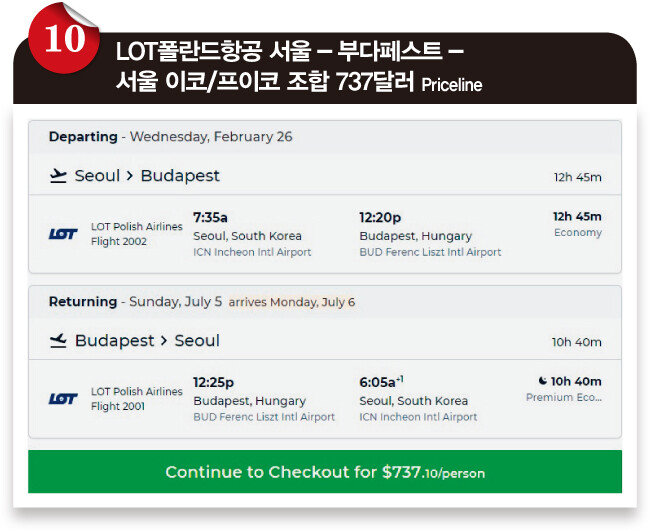
Task: Click the overnight moon icon beside 10h 40m
Action: tap(543, 381)
